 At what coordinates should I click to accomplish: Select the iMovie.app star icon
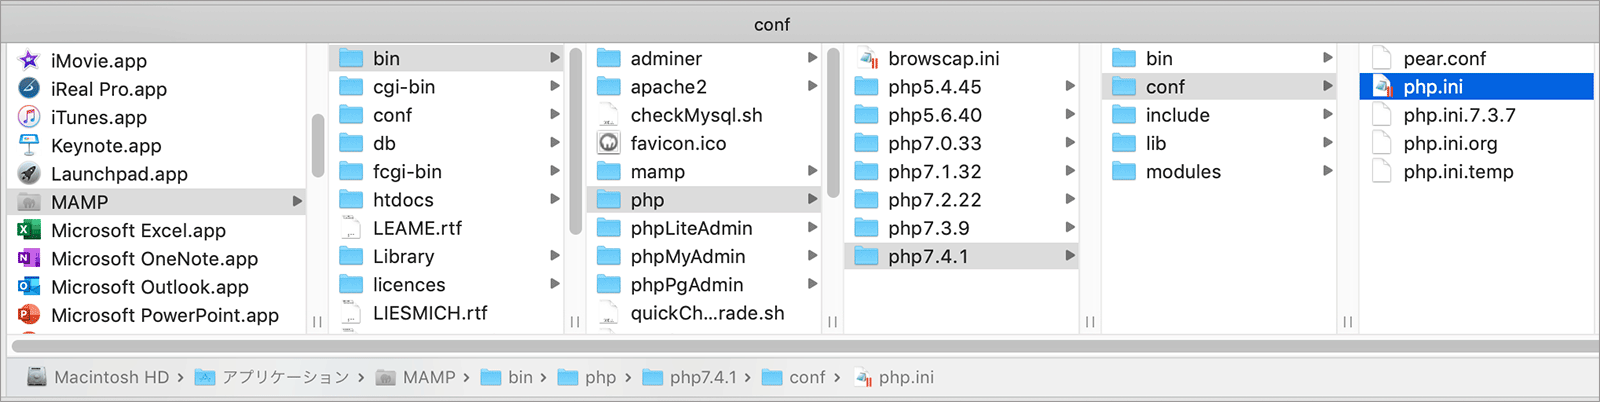(29, 60)
